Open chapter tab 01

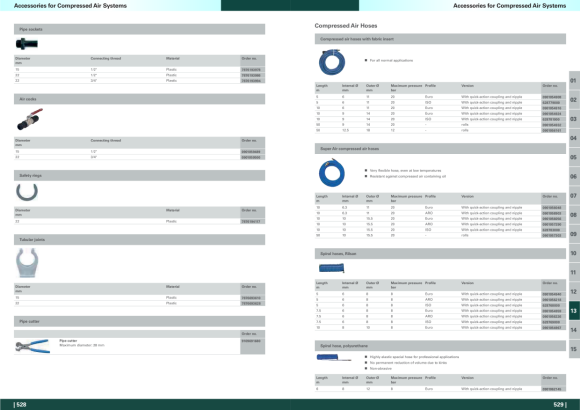click(x=574, y=81)
